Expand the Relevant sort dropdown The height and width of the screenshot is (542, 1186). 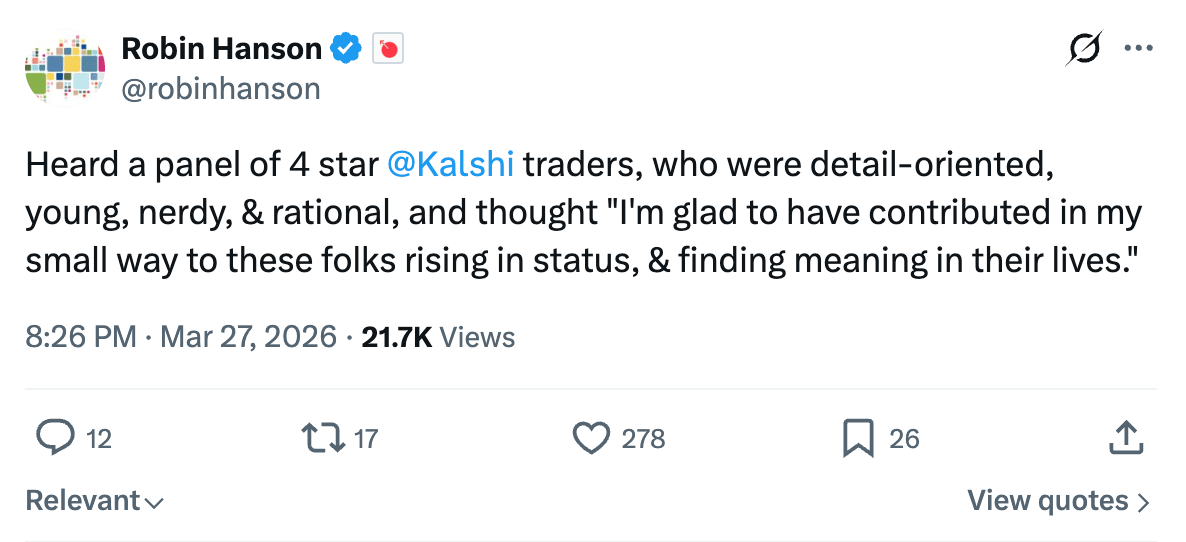[x=94, y=500]
